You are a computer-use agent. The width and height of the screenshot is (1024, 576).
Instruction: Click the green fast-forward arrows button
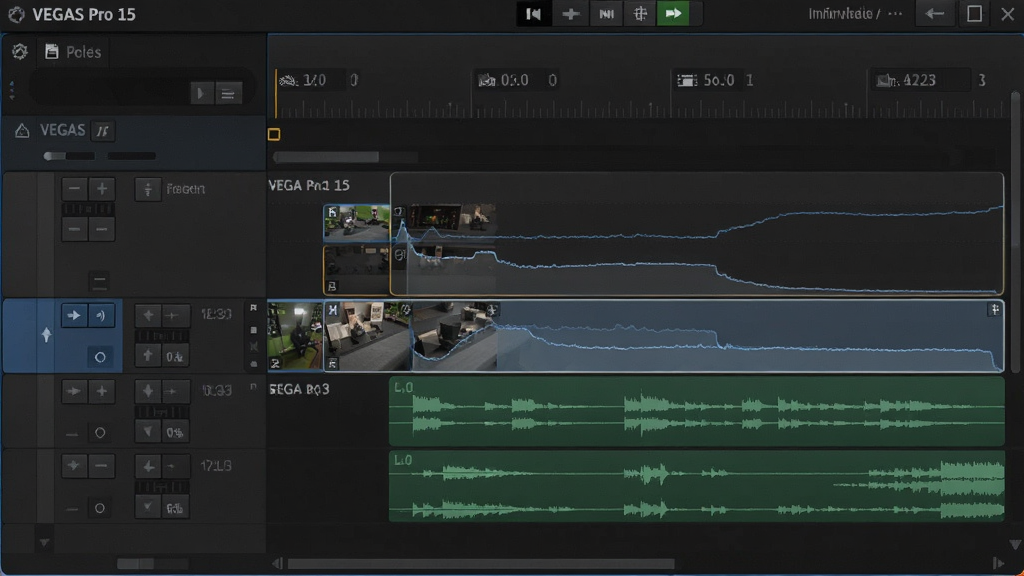point(673,14)
